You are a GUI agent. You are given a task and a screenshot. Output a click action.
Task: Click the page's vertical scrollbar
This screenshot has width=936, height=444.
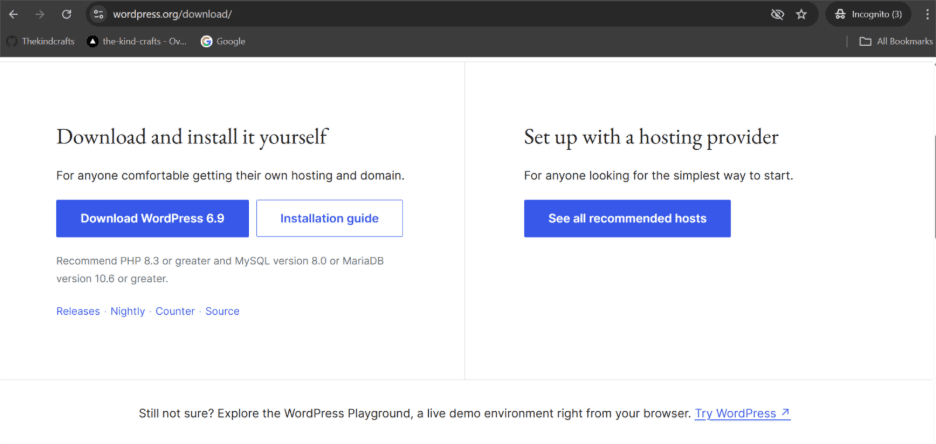pos(933,186)
